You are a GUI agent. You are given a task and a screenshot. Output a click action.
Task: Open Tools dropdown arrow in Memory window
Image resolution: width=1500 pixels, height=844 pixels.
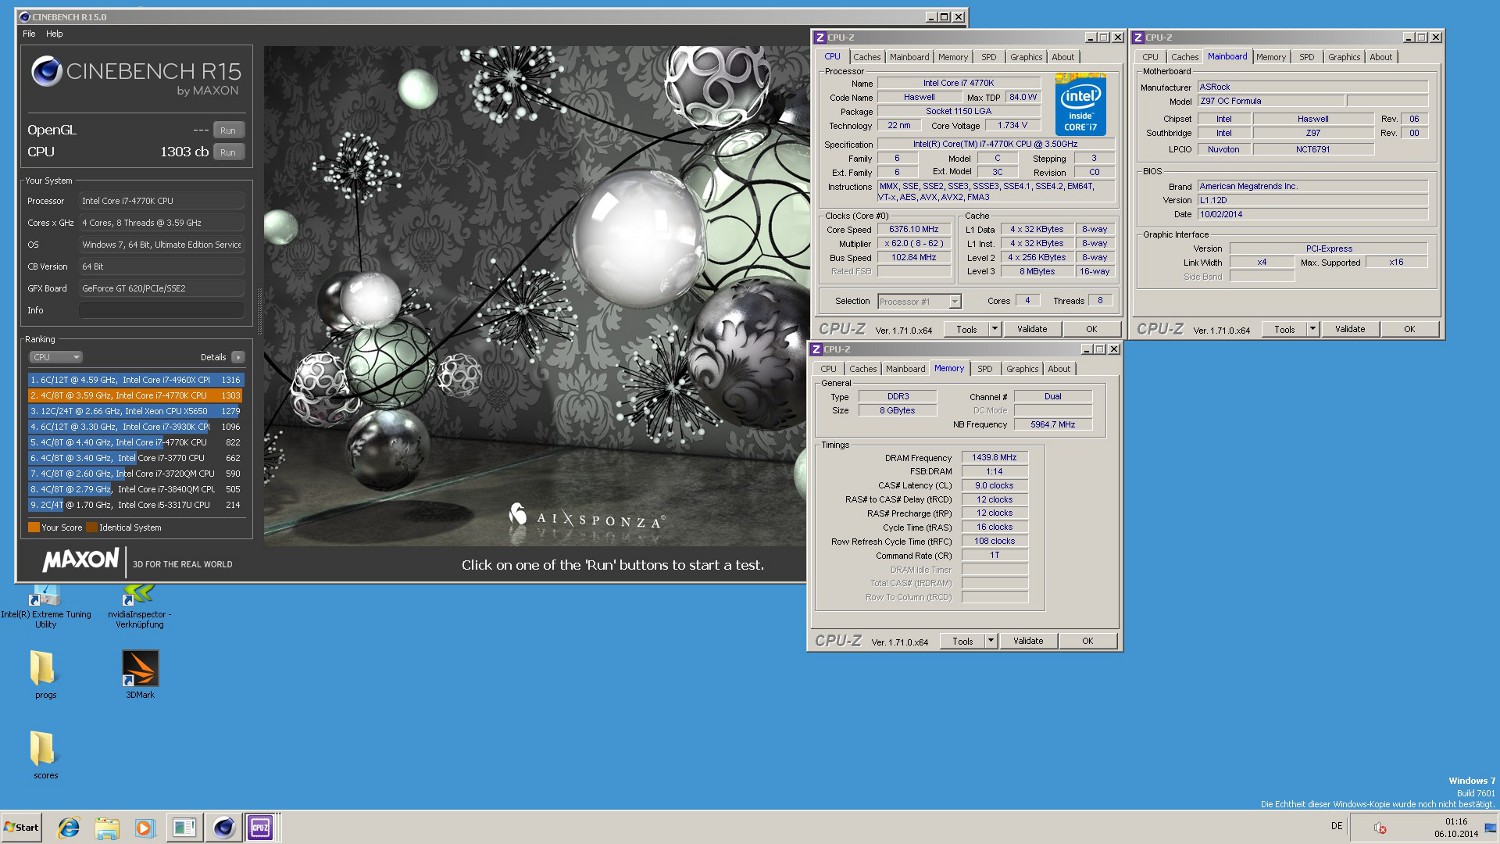pos(990,641)
